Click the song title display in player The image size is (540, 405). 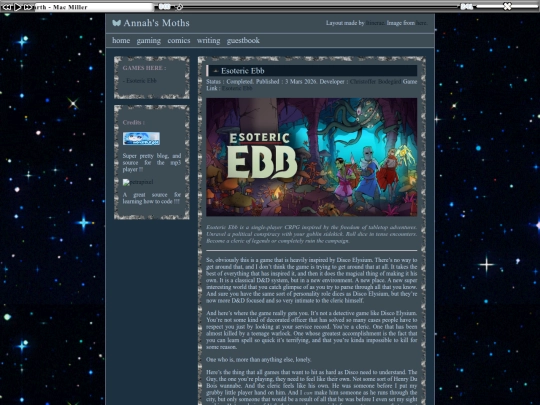pos(94,7)
